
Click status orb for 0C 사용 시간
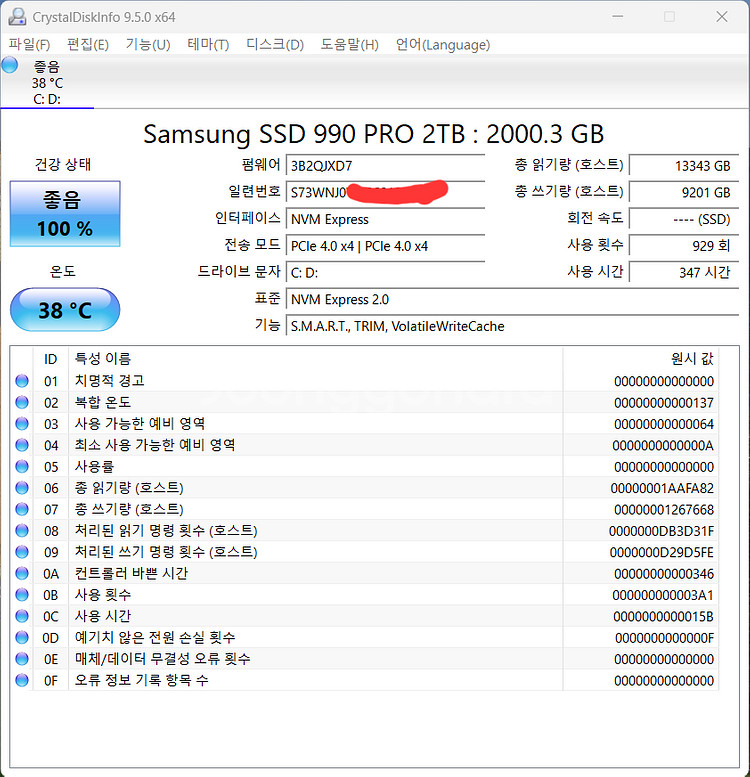22,616
